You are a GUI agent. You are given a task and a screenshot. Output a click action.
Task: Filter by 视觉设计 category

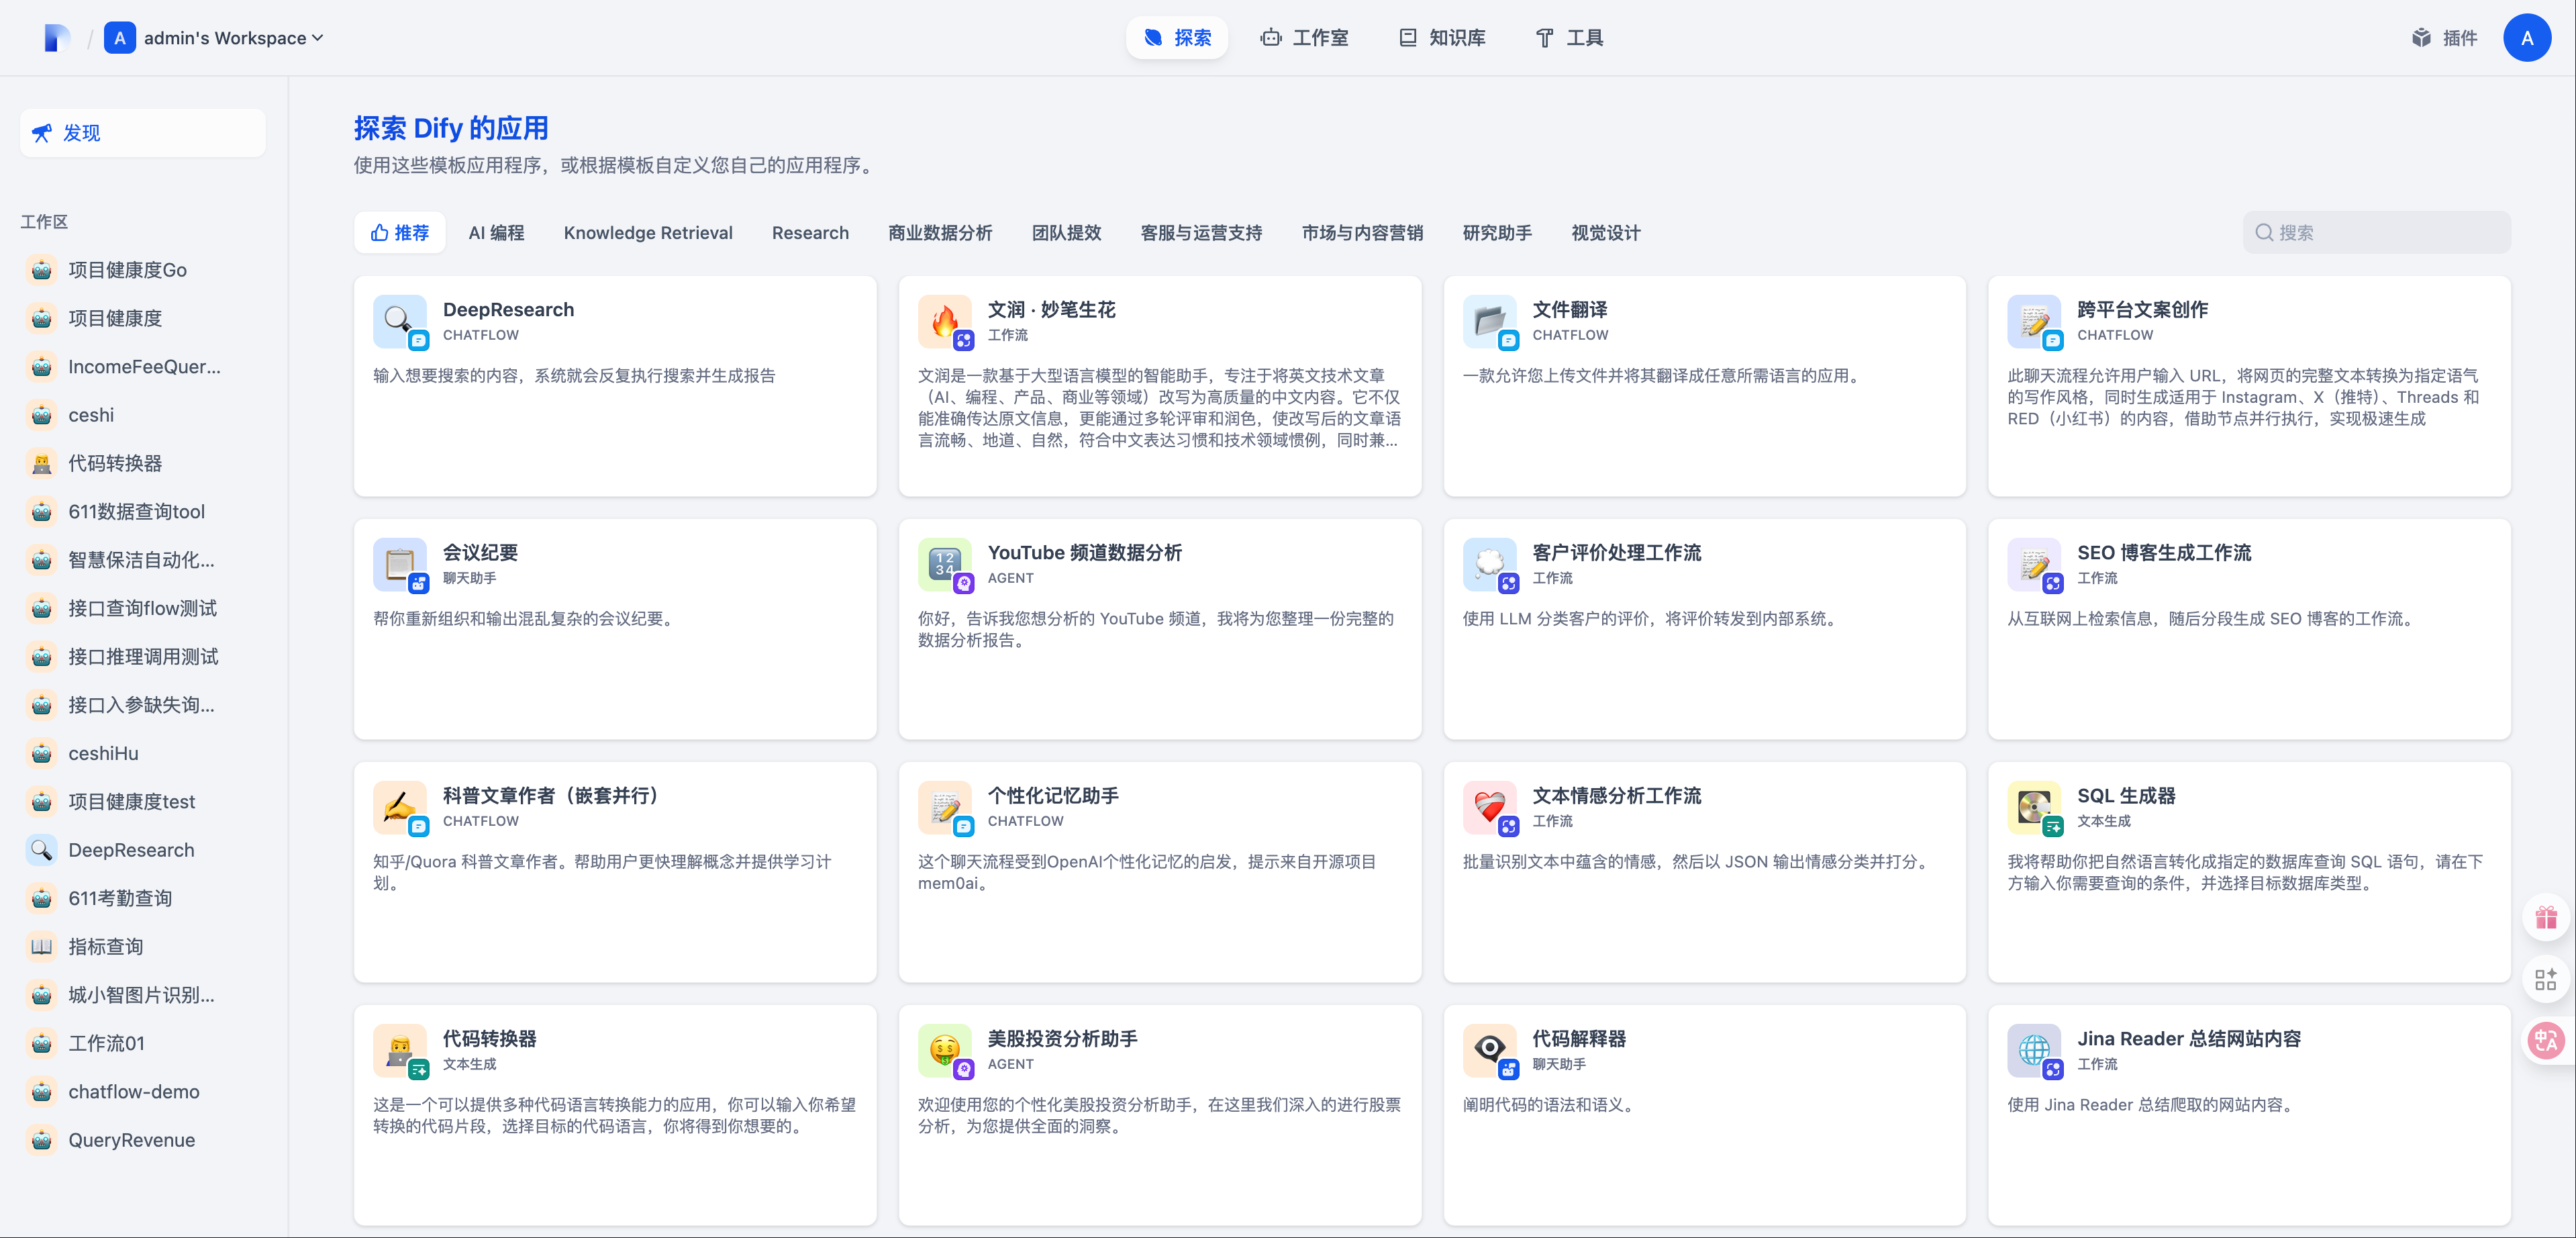coord(1606,233)
